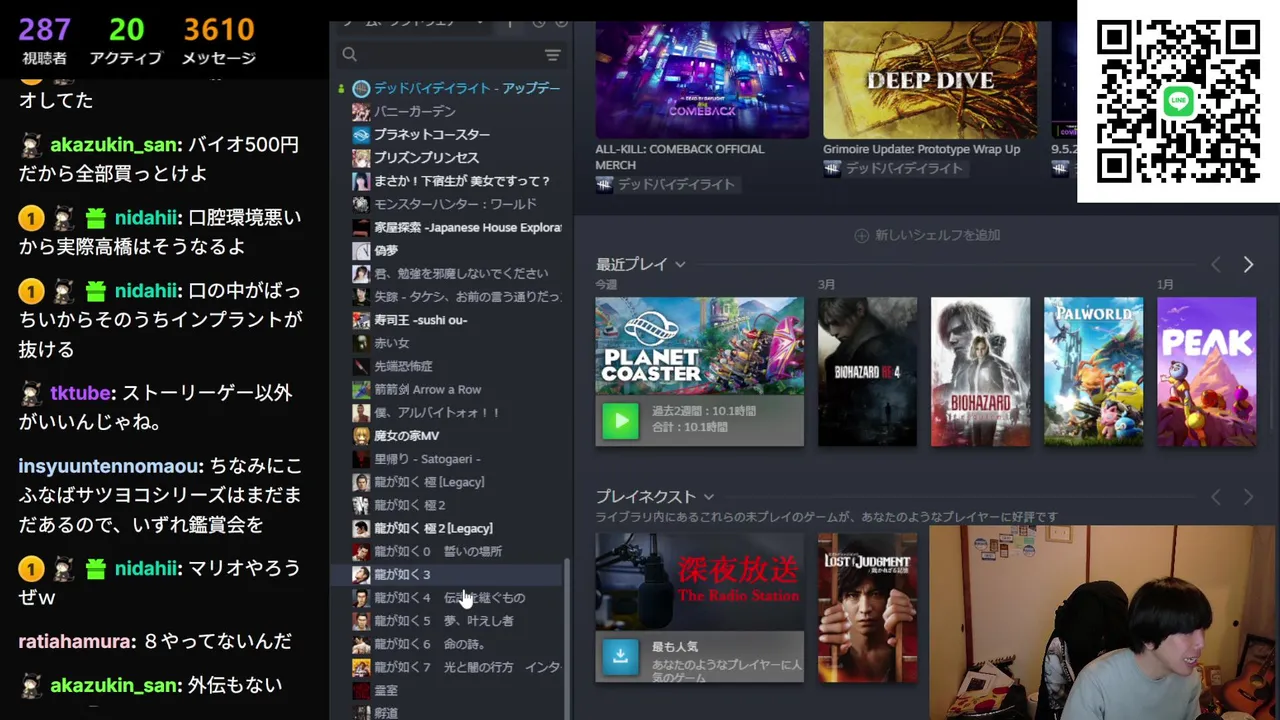Click the 20 アクティブ counter
Screen dimensions: 1280x720
126,41
